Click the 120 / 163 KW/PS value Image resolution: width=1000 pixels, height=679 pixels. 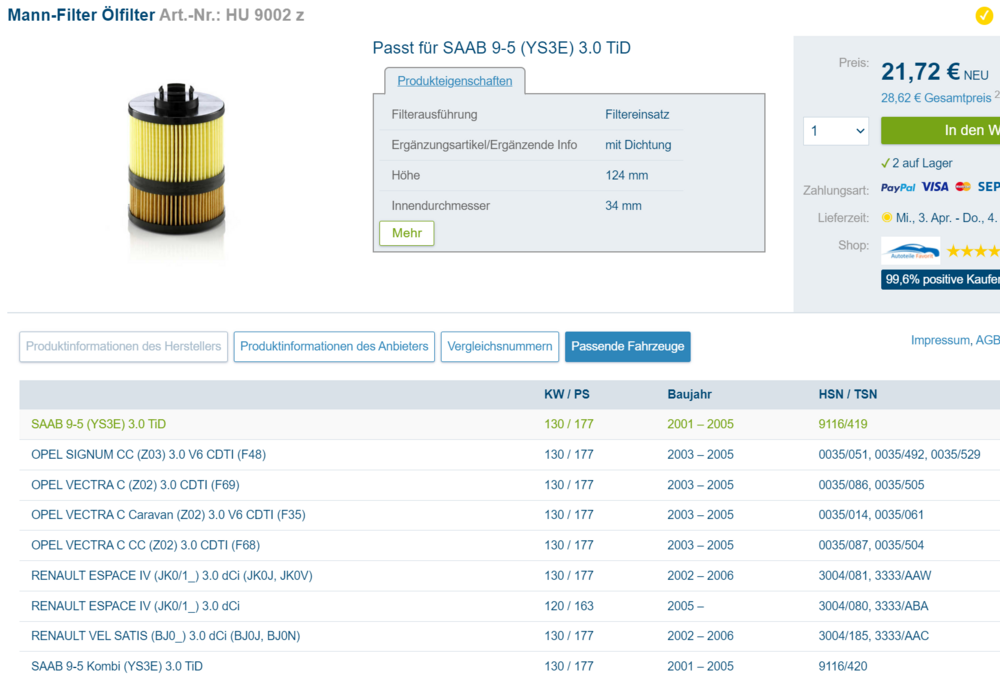(x=569, y=606)
